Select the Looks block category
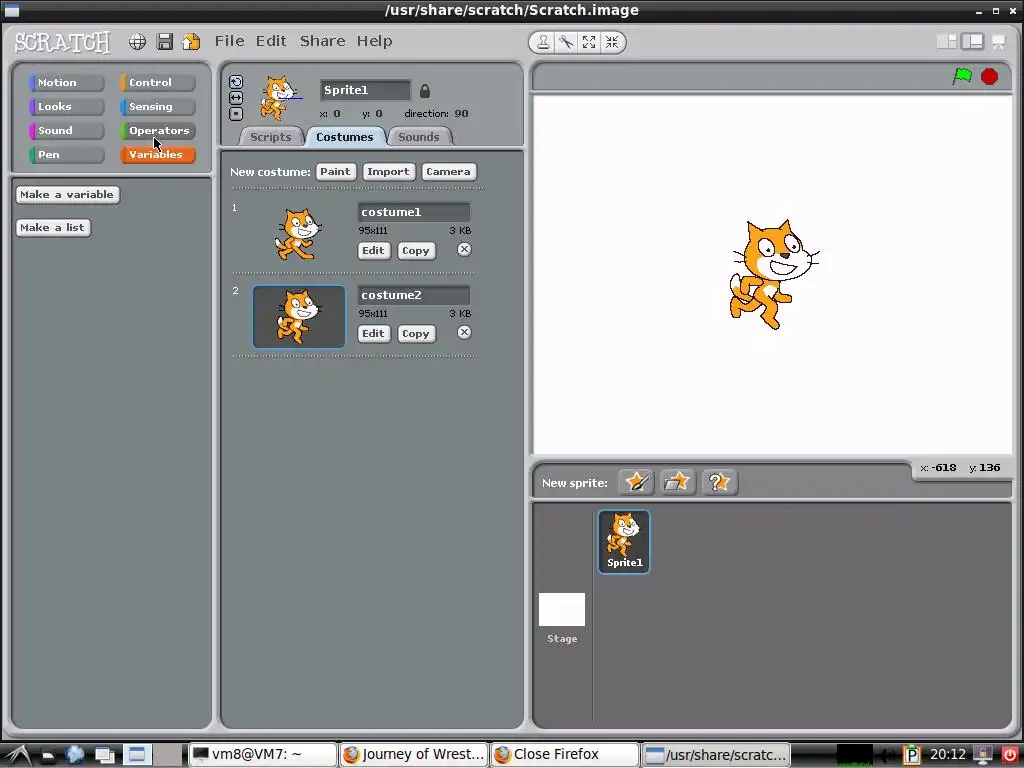 pos(67,106)
